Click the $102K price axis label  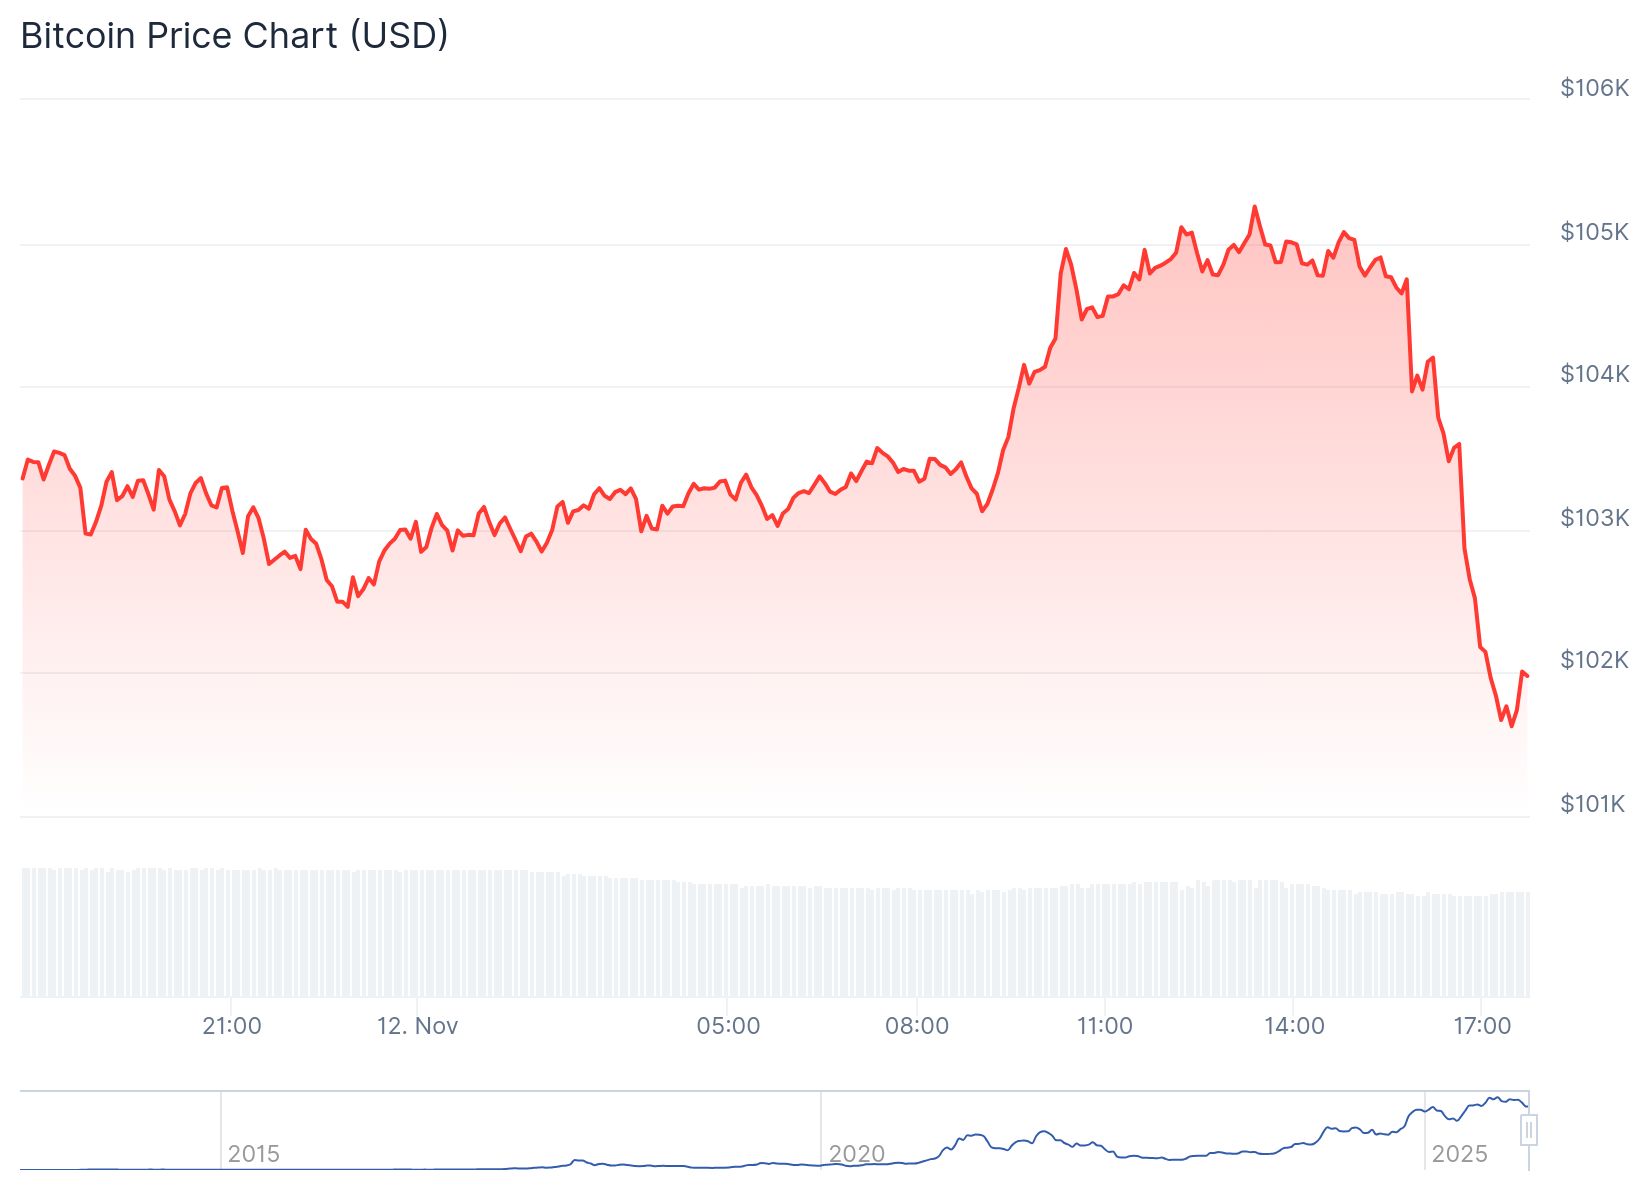pyautogui.click(x=1594, y=660)
